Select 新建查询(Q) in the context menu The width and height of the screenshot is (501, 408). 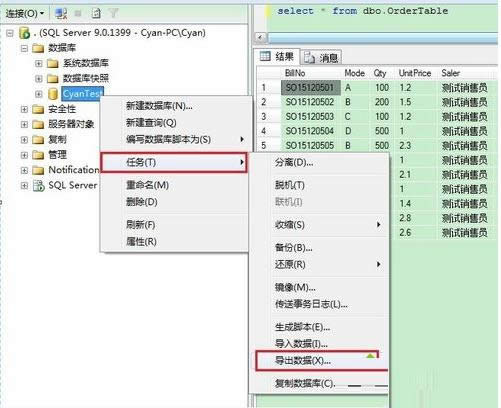(151, 123)
